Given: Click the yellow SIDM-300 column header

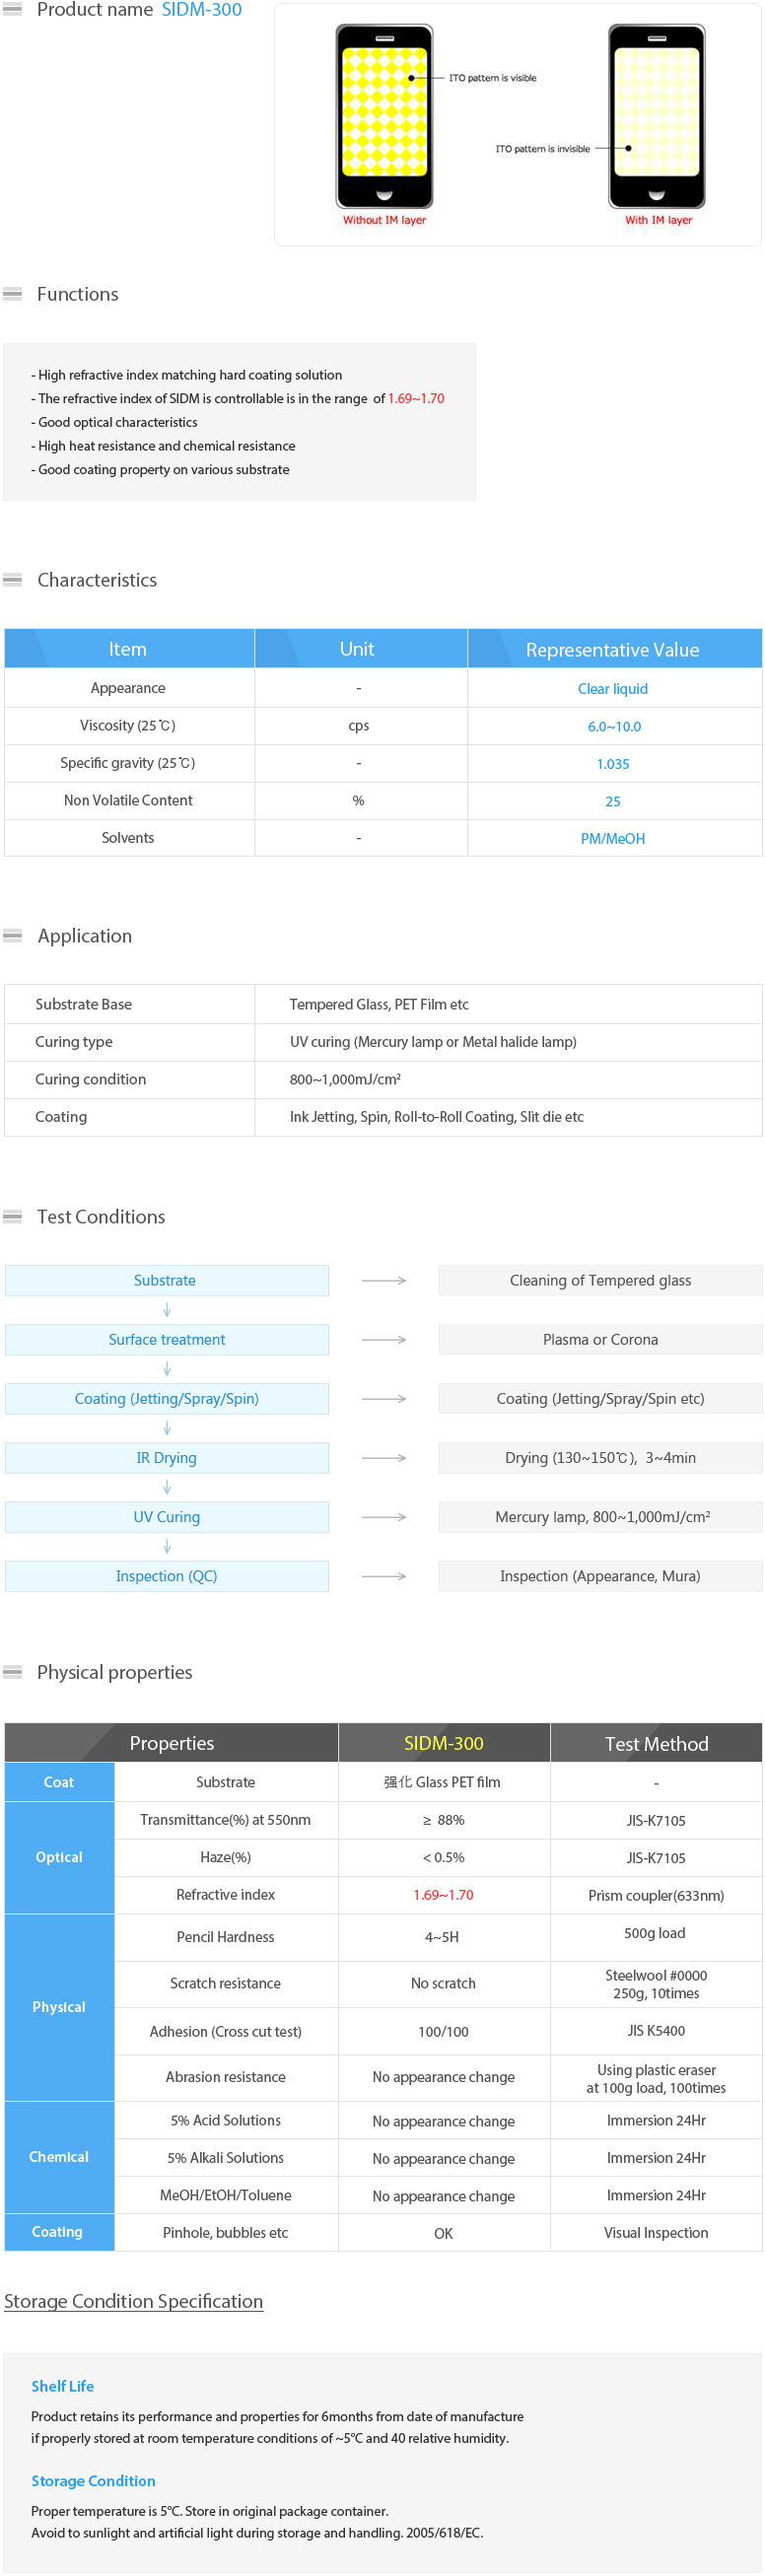Looking at the screenshot, I should [x=444, y=1743].
